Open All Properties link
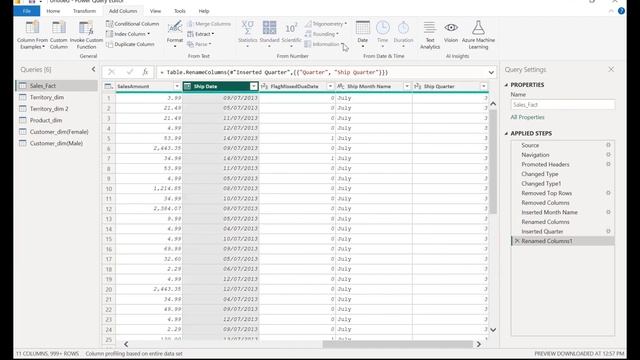This screenshot has height=360, width=640. (x=527, y=117)
